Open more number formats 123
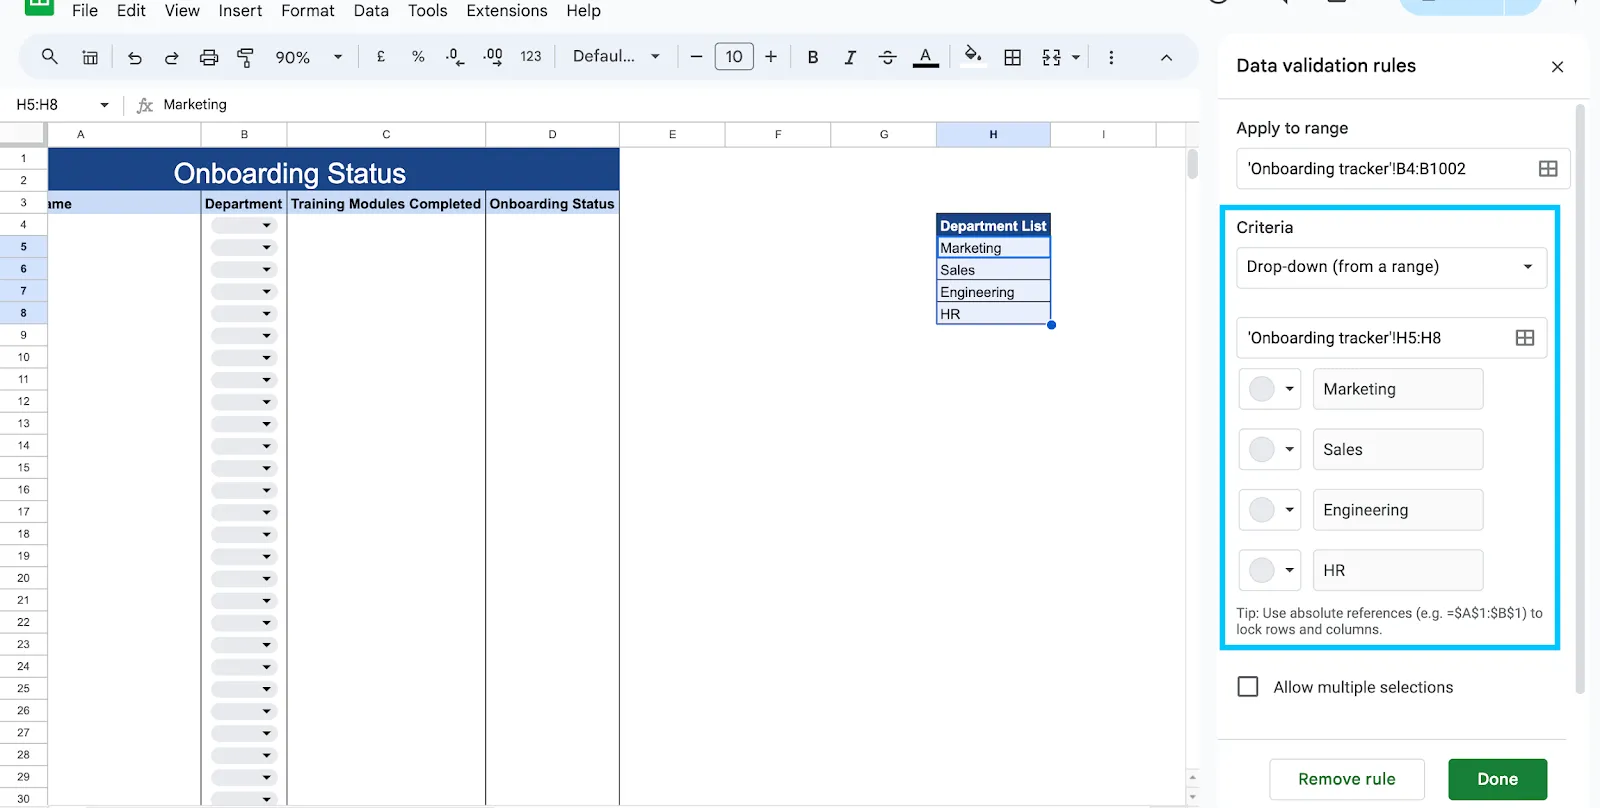 pos(531,57)
